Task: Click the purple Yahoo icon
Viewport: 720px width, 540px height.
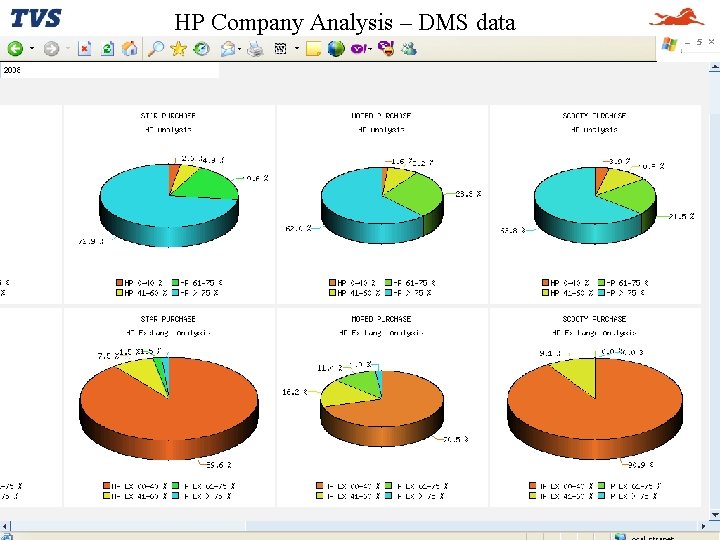Action: click(x=359, y=49)
